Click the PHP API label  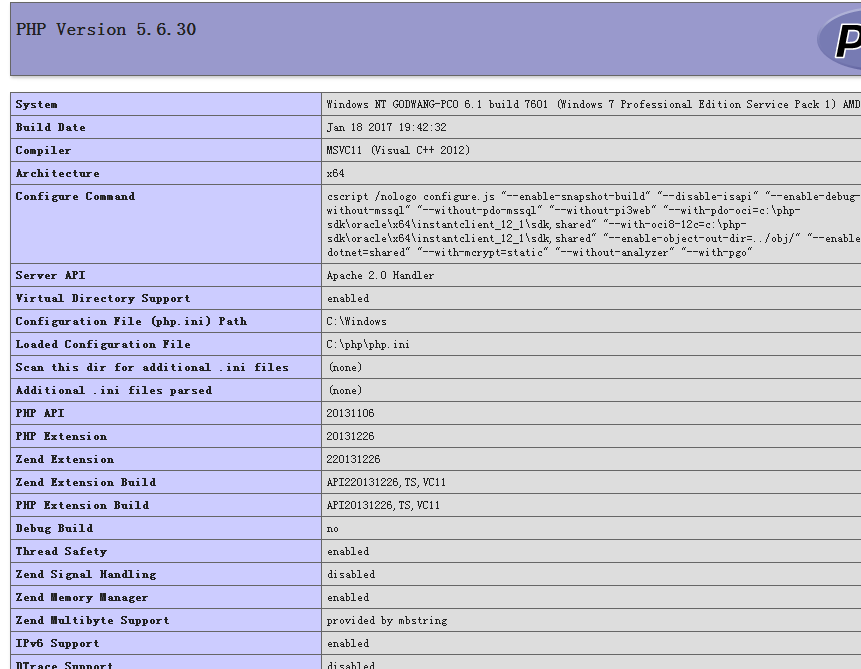(40, 414)
